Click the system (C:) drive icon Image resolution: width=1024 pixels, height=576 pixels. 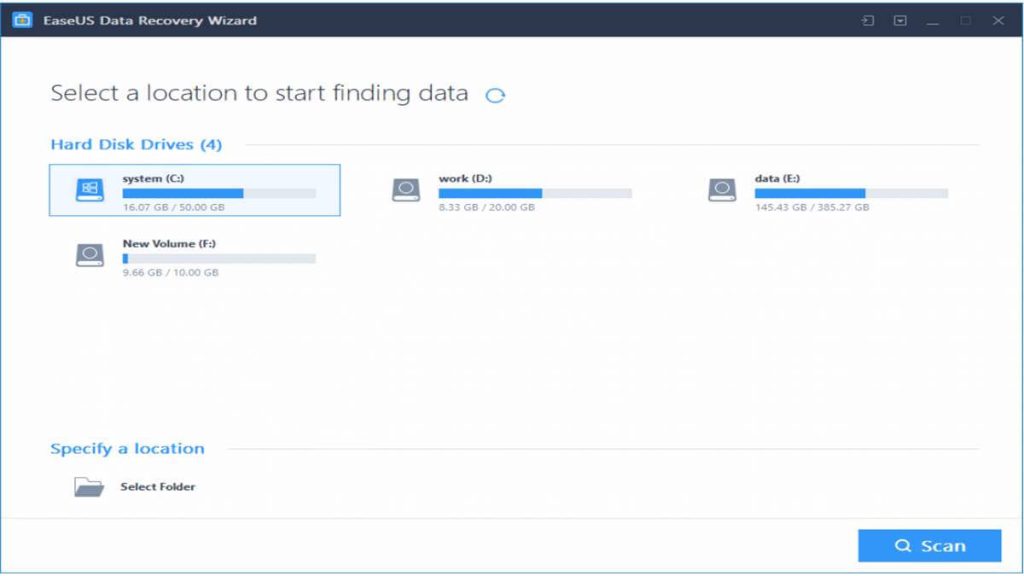pos(88,189)
